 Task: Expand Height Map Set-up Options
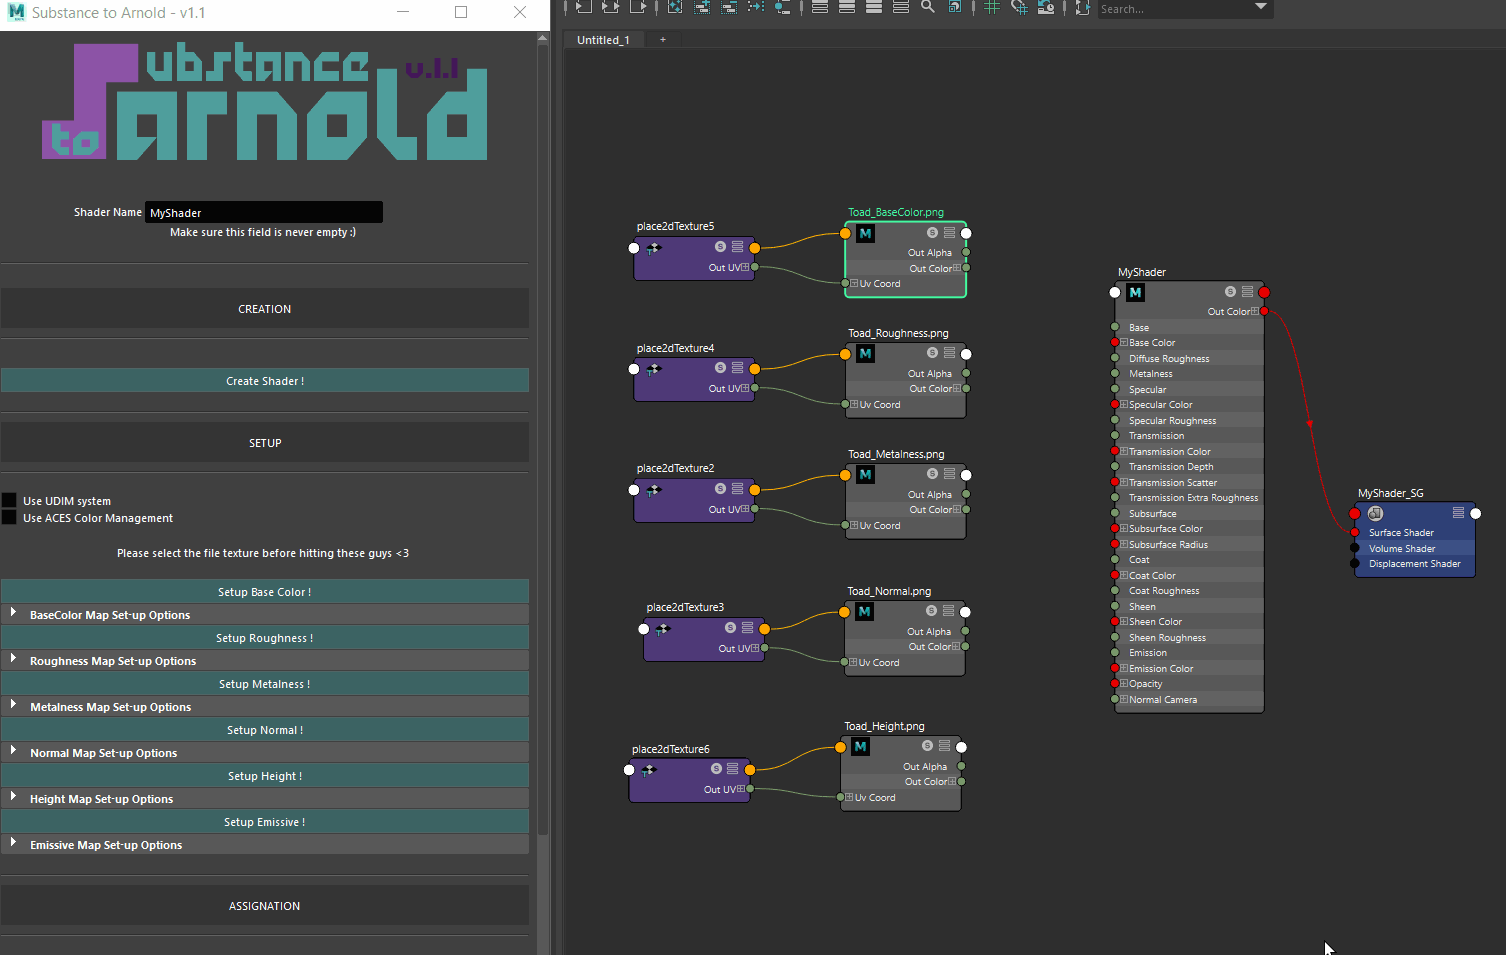coord(13,797)
